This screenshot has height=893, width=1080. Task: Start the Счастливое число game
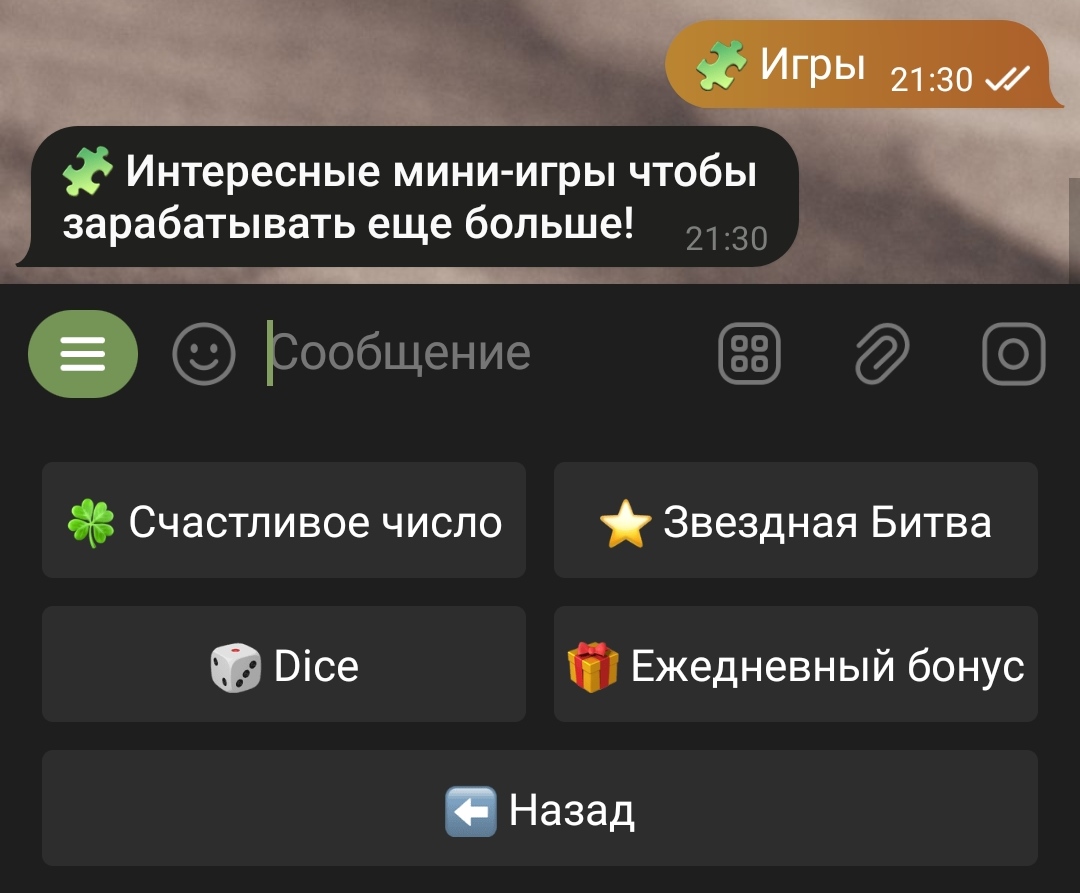click(284, 521)
